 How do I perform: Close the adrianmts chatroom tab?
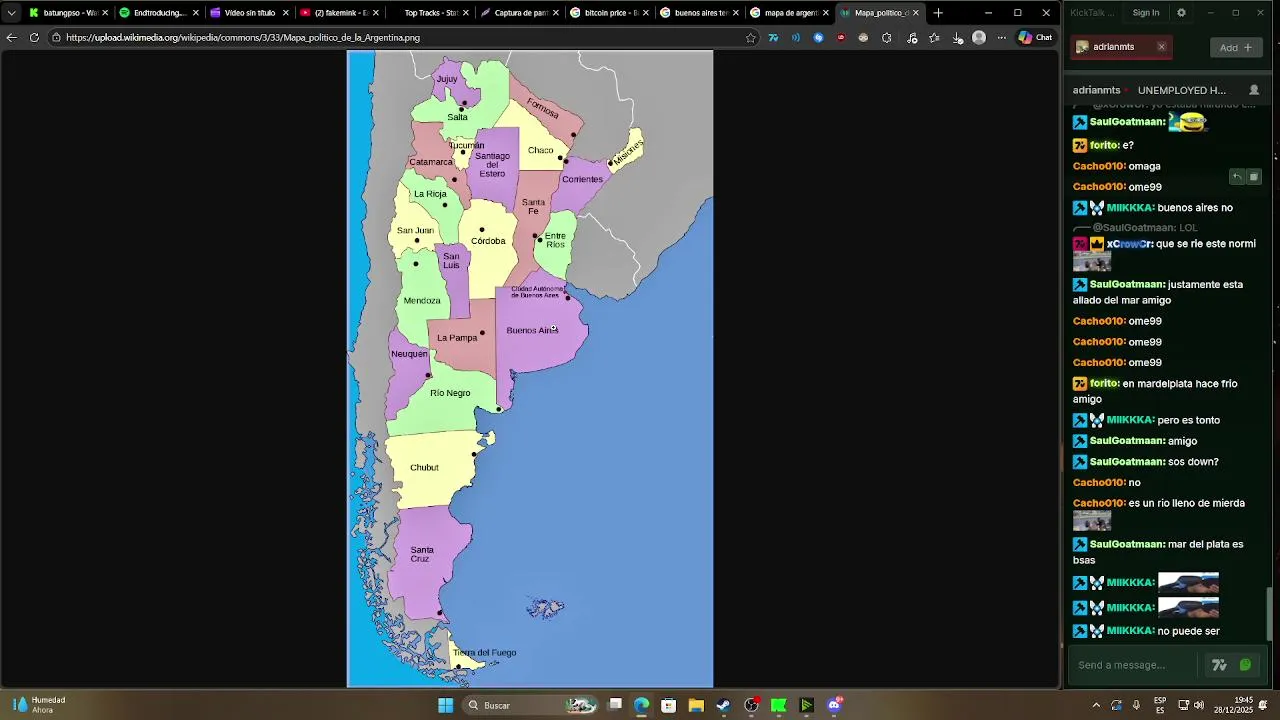click(x=1161, y=47)
